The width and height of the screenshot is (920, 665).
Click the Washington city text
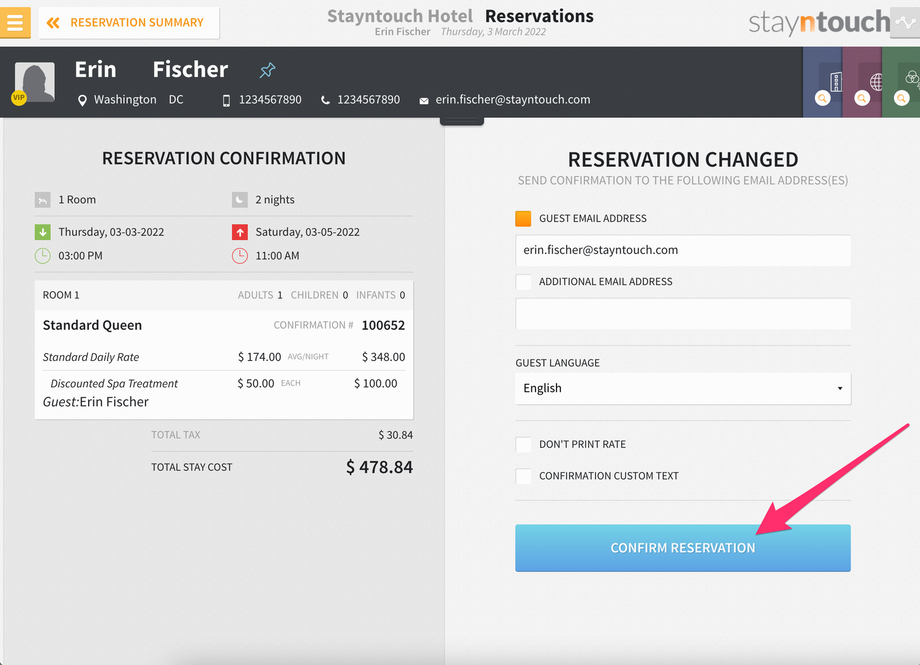click(x=125, y=100)
